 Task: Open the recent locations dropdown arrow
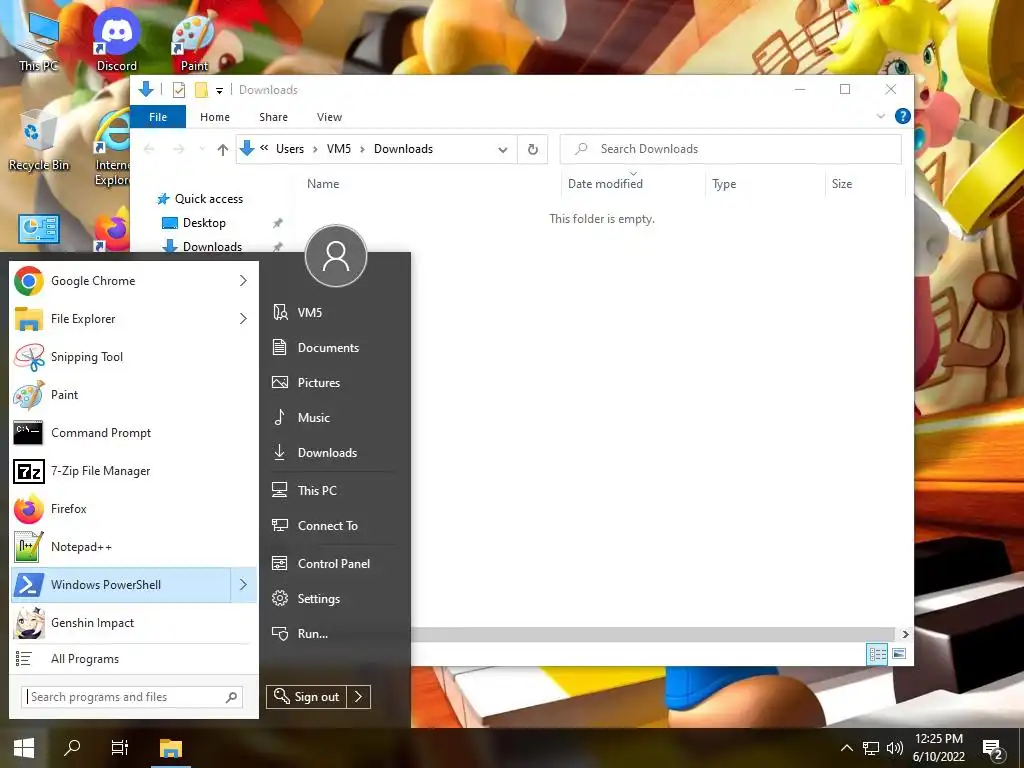[202, 150]
